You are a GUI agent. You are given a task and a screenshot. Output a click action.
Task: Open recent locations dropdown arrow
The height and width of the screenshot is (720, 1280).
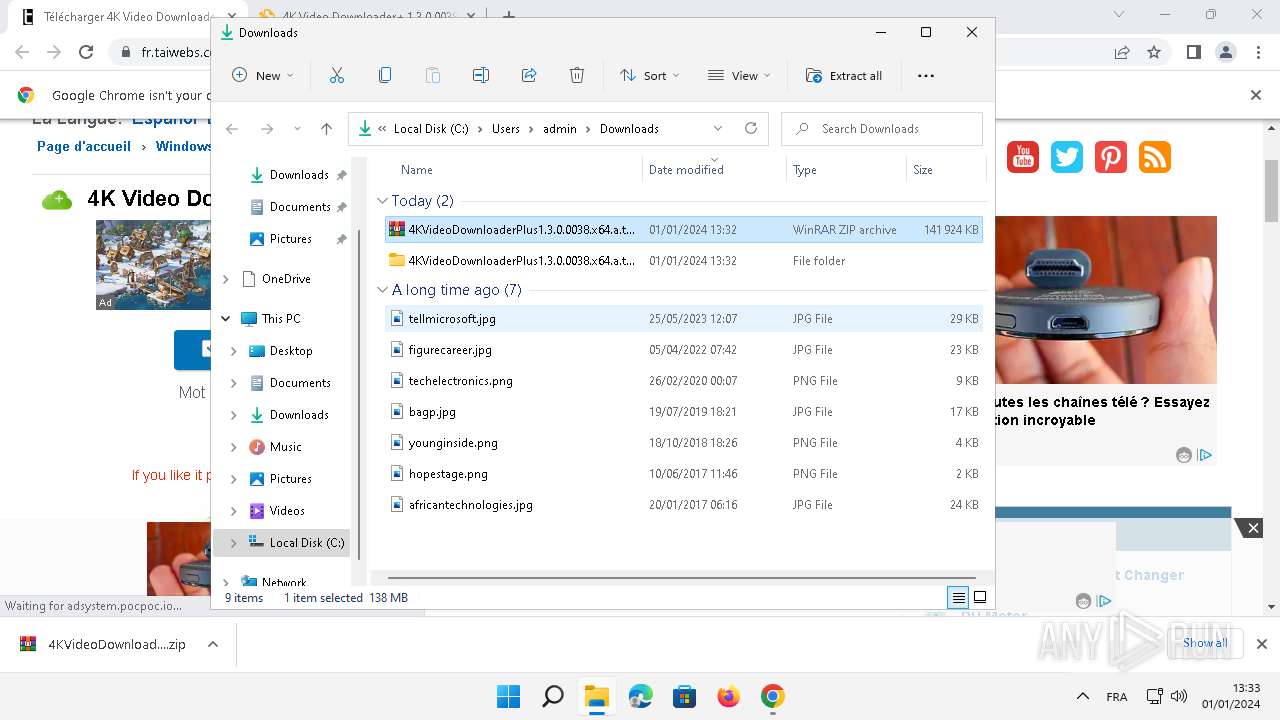pos(297,129)
